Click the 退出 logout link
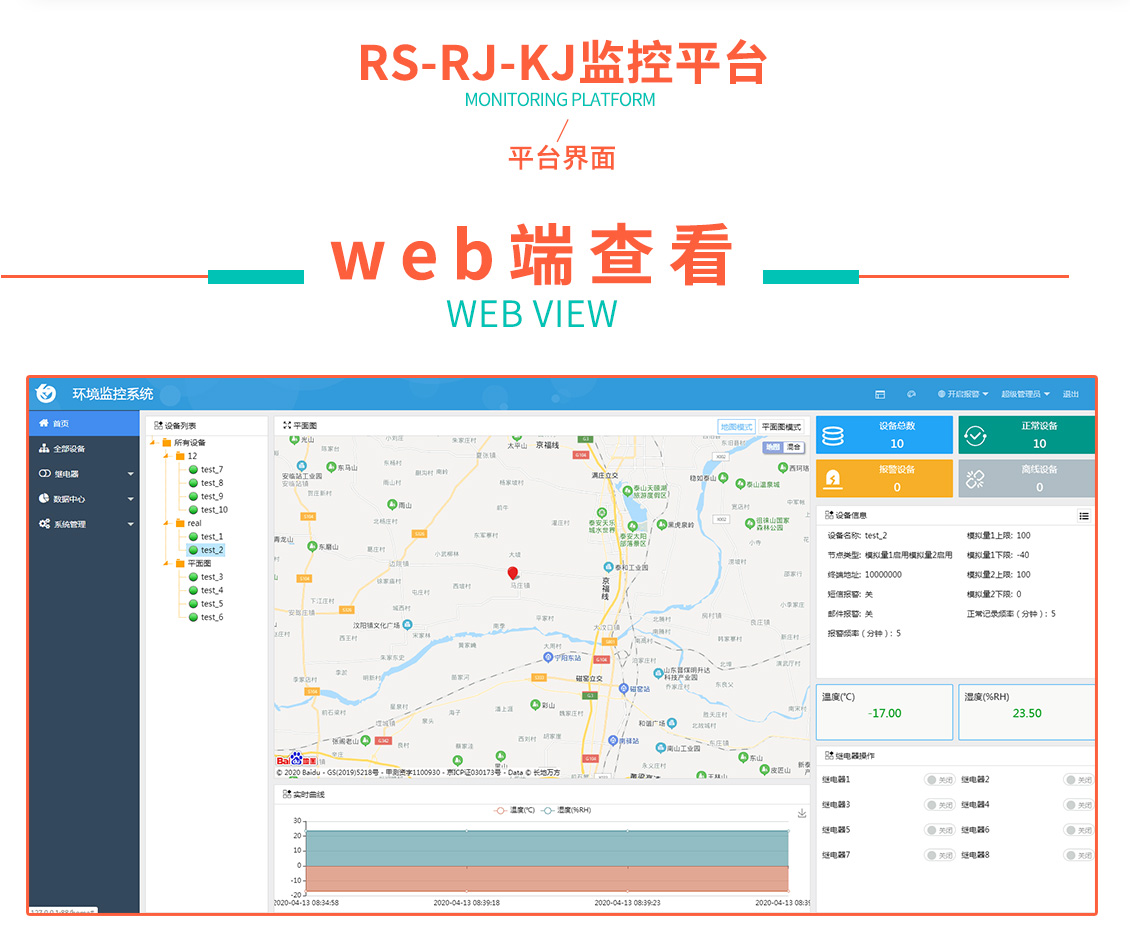Image resolution: width=1130 pixels, height=950 pixels. [1071, 394]
